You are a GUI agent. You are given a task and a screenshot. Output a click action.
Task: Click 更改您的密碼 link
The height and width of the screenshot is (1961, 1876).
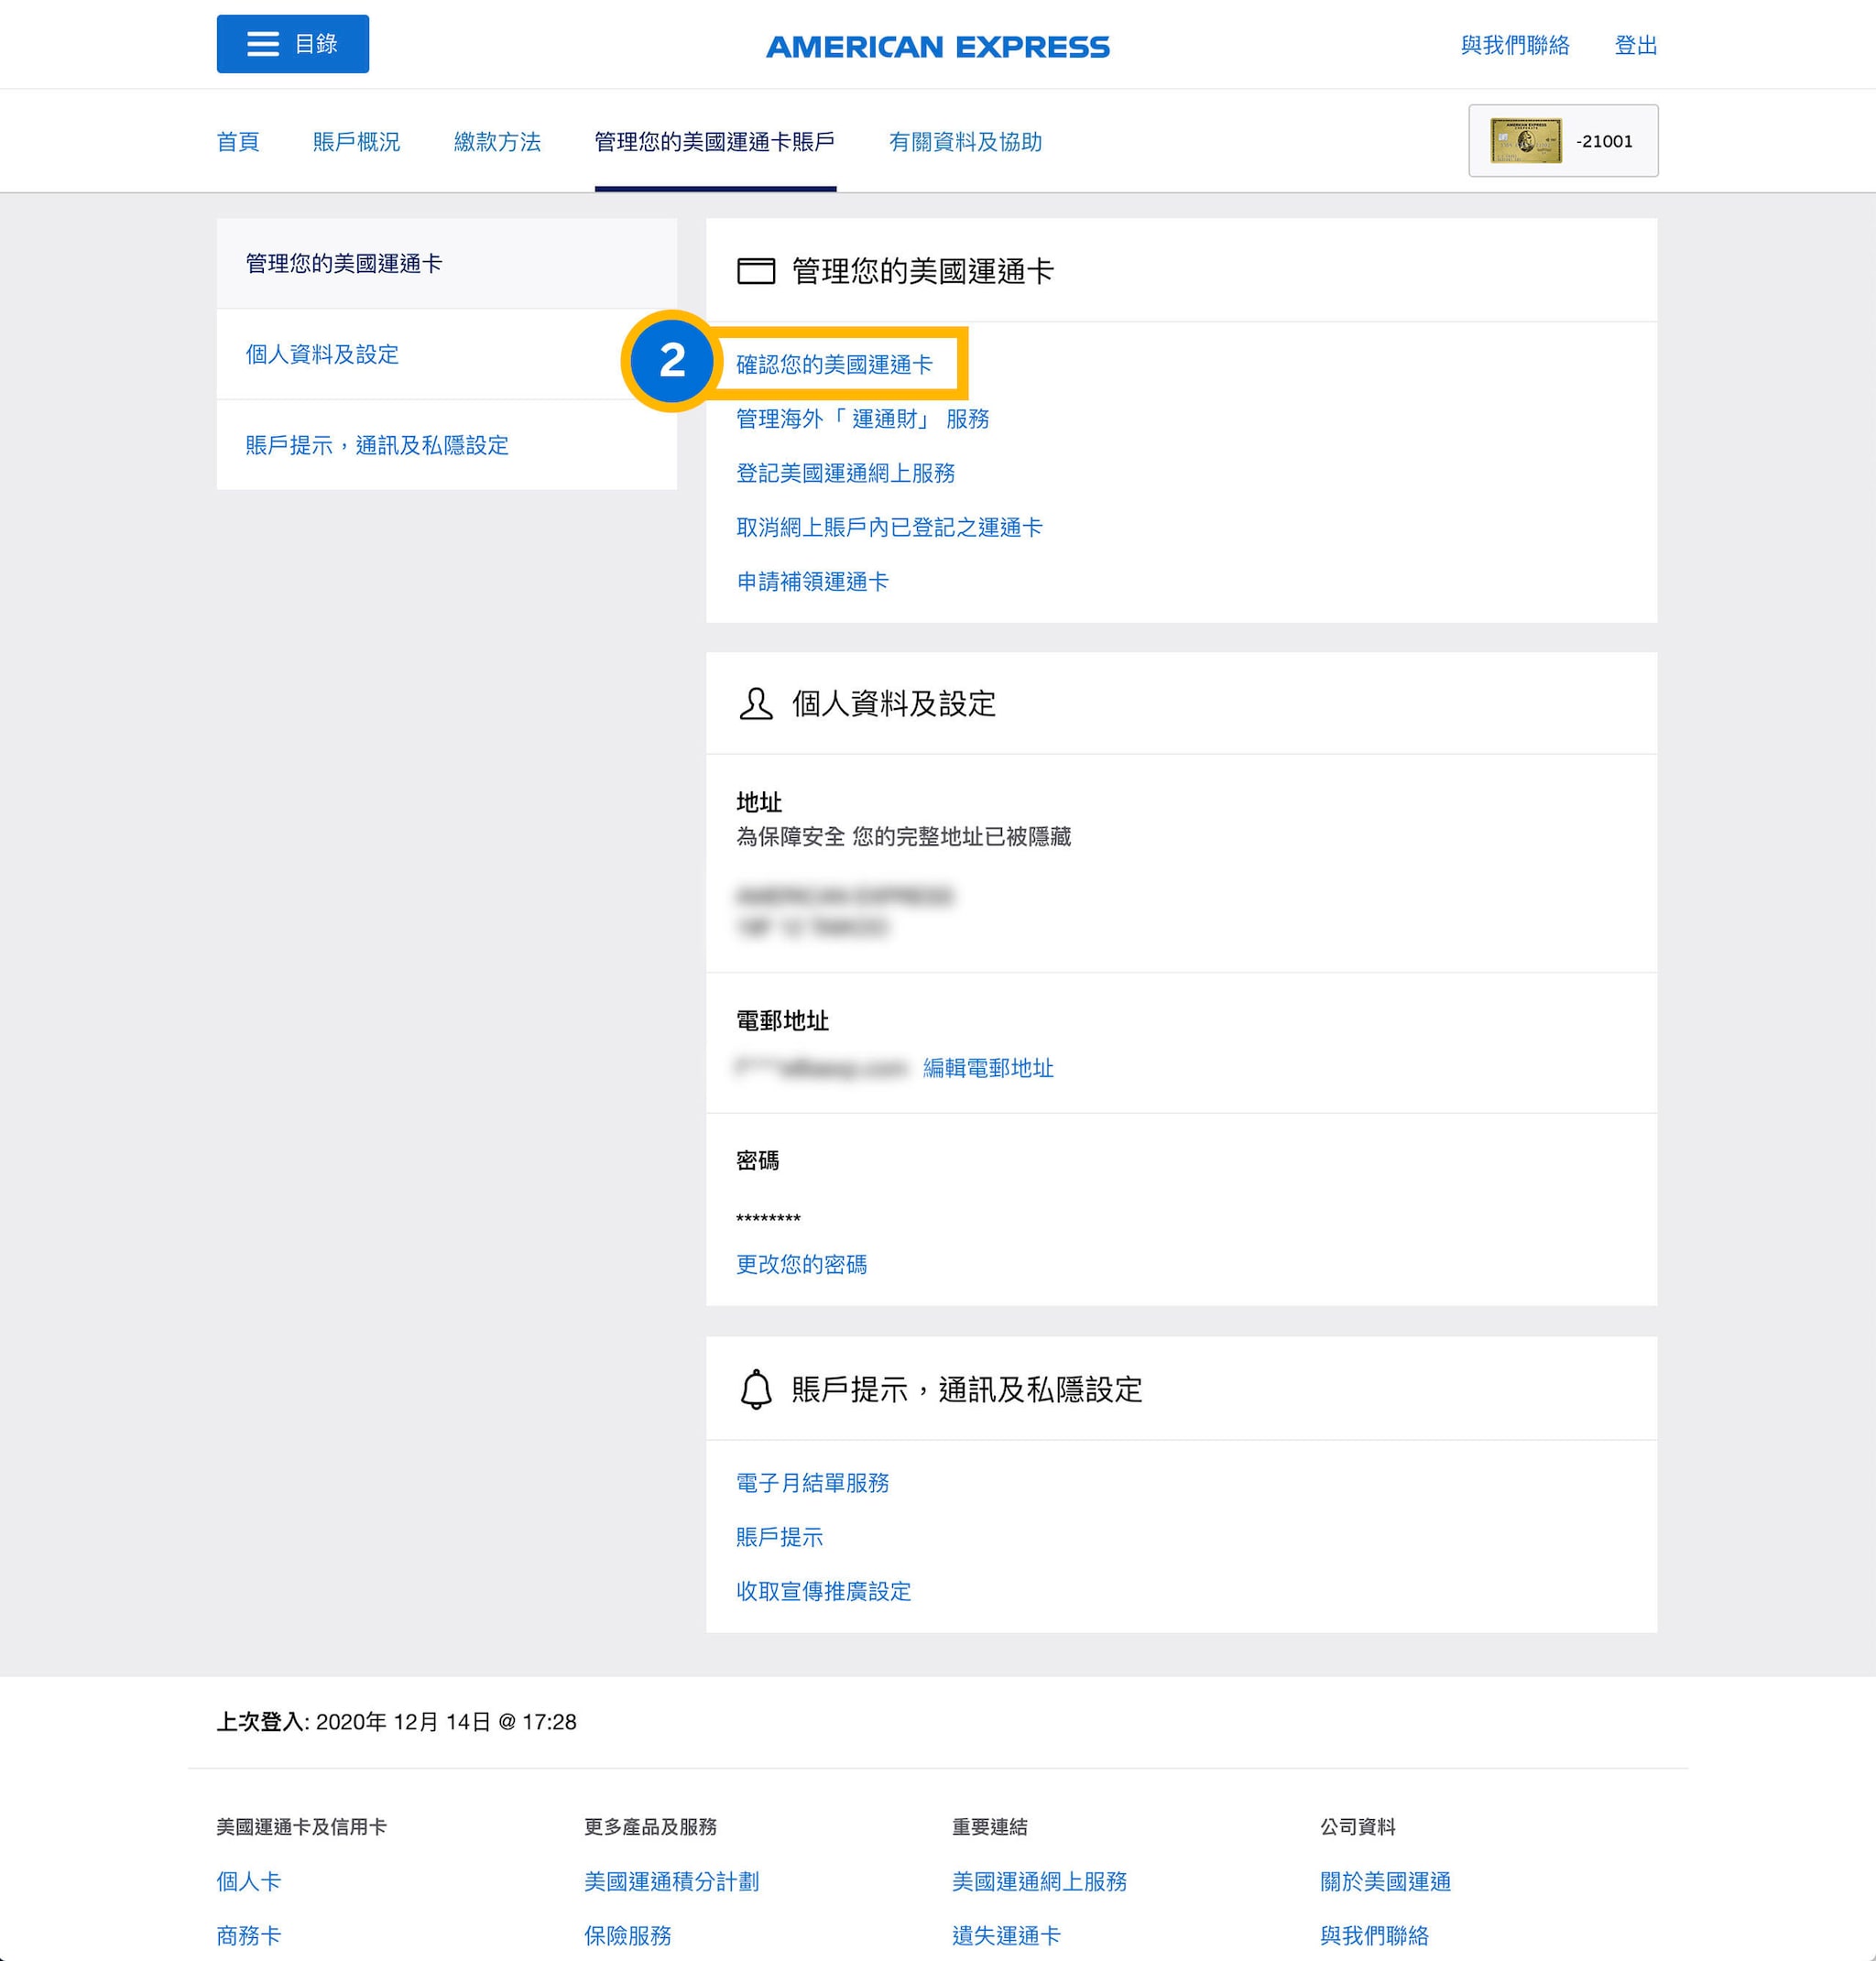tap(801, 1265)
